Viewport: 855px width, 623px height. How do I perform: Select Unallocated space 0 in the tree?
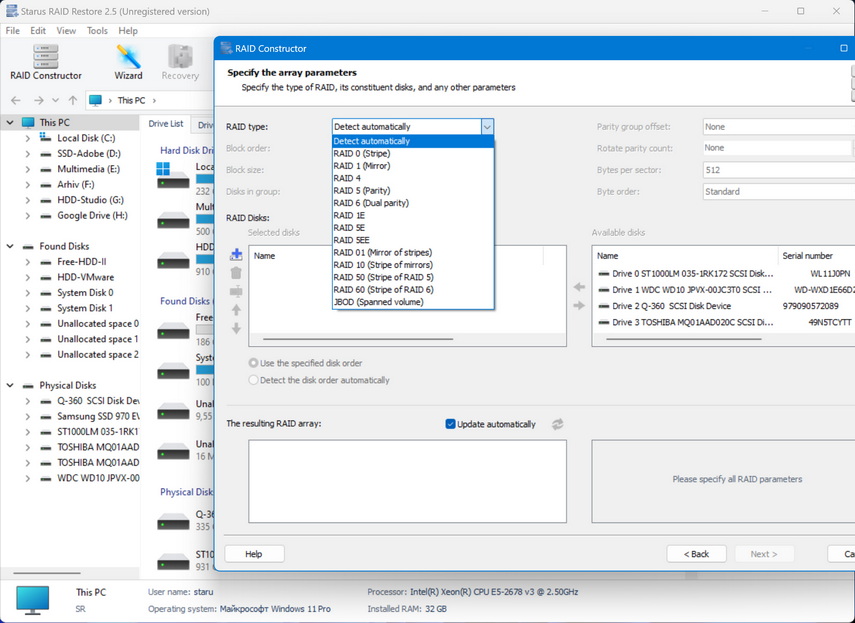pos(98,324)
